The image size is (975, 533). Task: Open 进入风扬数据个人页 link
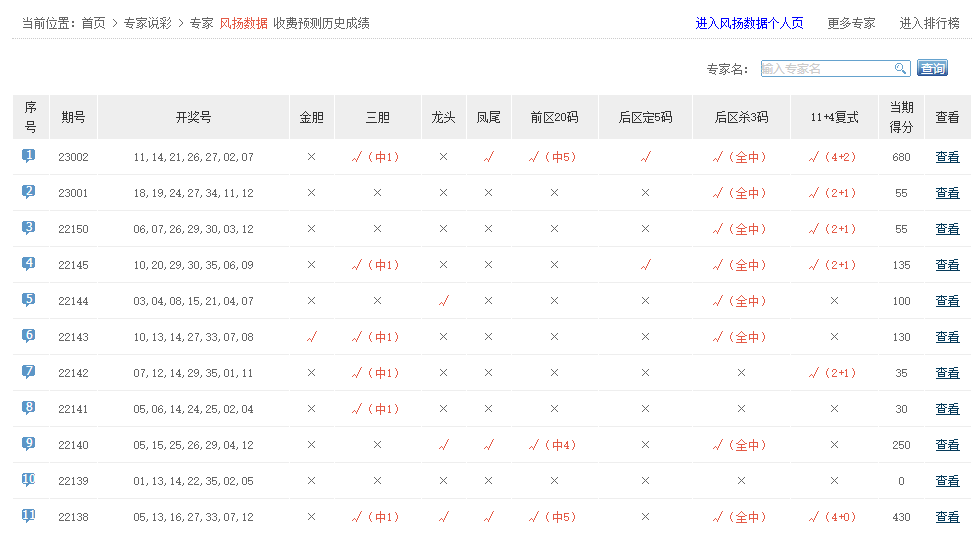[x=749, y=23]
